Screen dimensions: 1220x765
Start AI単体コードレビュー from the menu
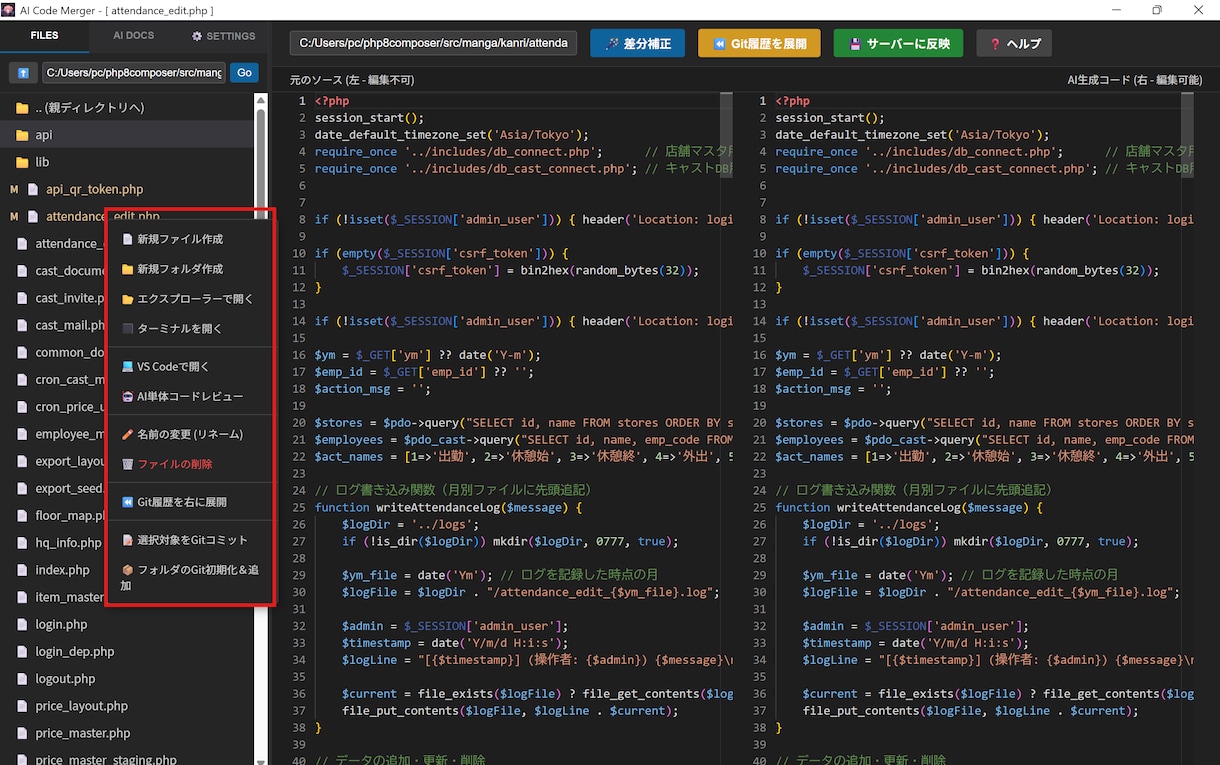click(190, 397)
